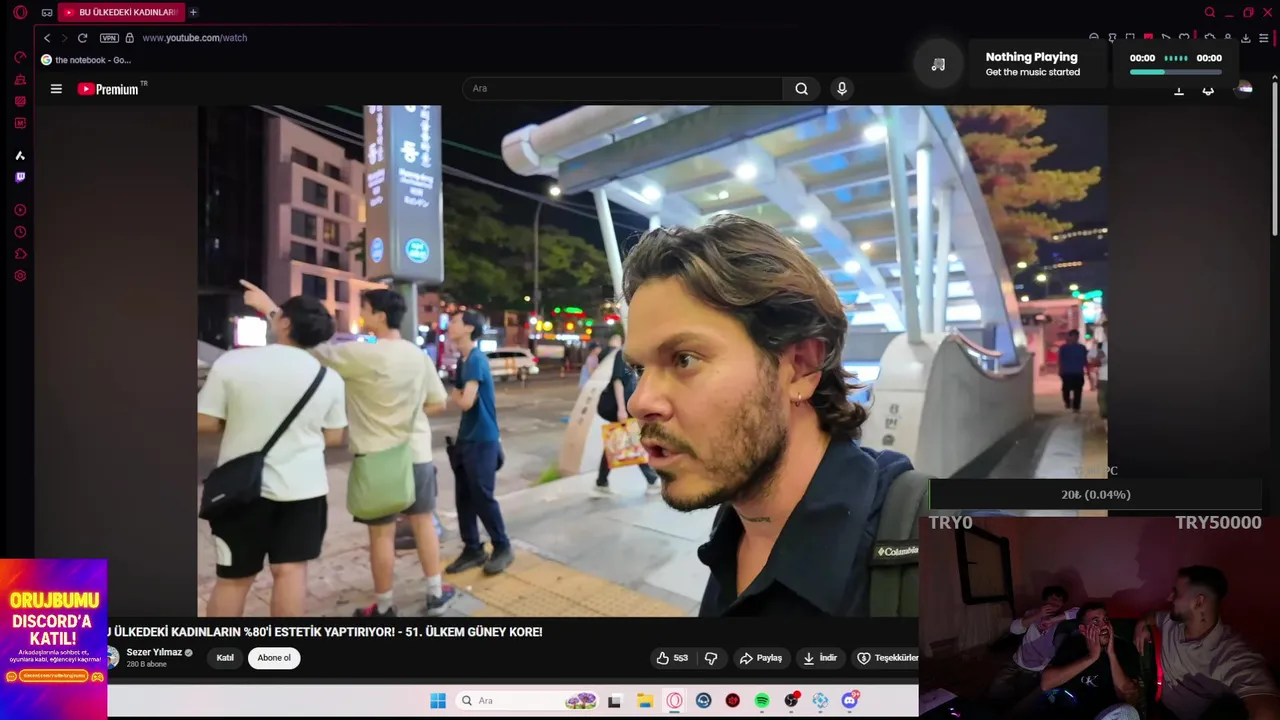1280x720 pixels.
Task: Click the İndir download button
Action: (x=820, y=658)
